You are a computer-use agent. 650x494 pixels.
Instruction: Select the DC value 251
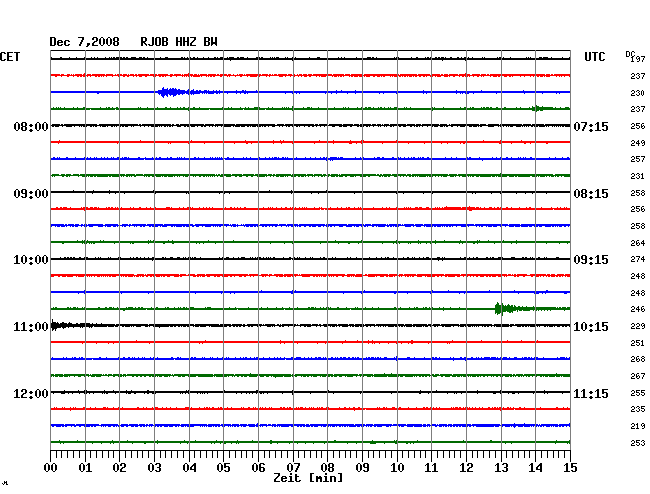(638, 343)
